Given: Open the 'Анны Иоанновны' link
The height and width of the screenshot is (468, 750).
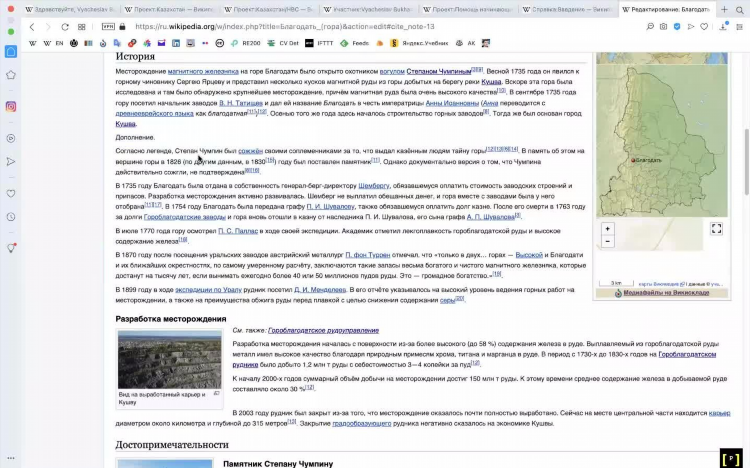Looking at the screenshot, I should tap(452, 103).
